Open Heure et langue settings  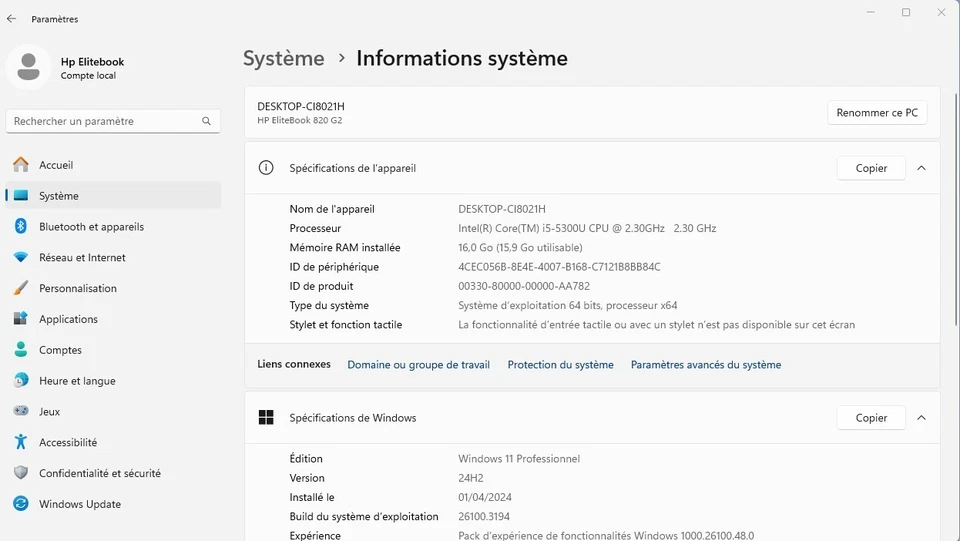pos(113,380)
